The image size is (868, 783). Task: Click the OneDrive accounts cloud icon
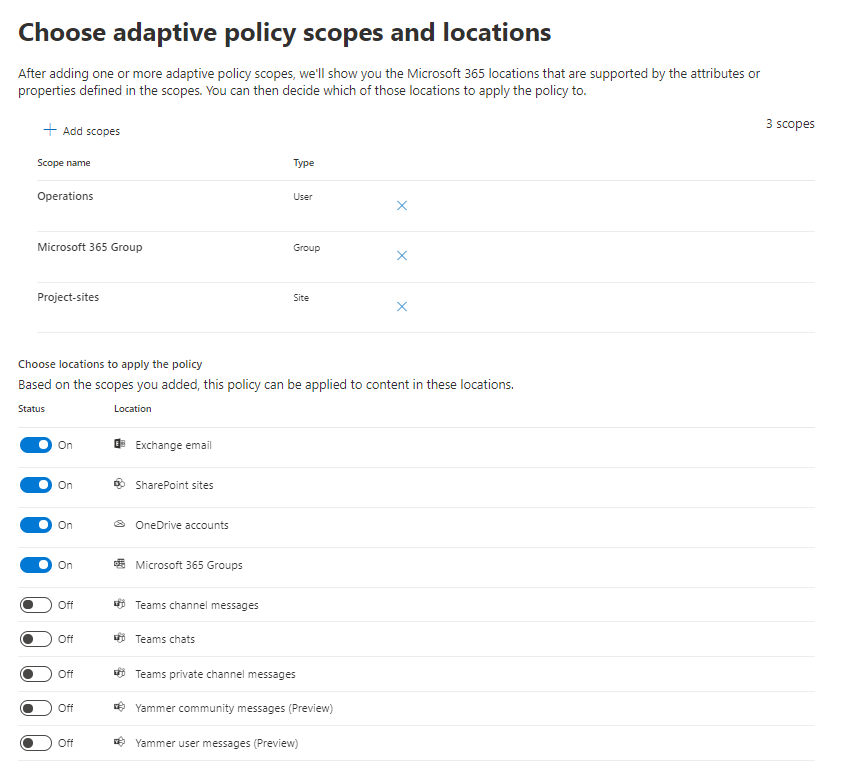pyautogui.click(x=120, y=525)
